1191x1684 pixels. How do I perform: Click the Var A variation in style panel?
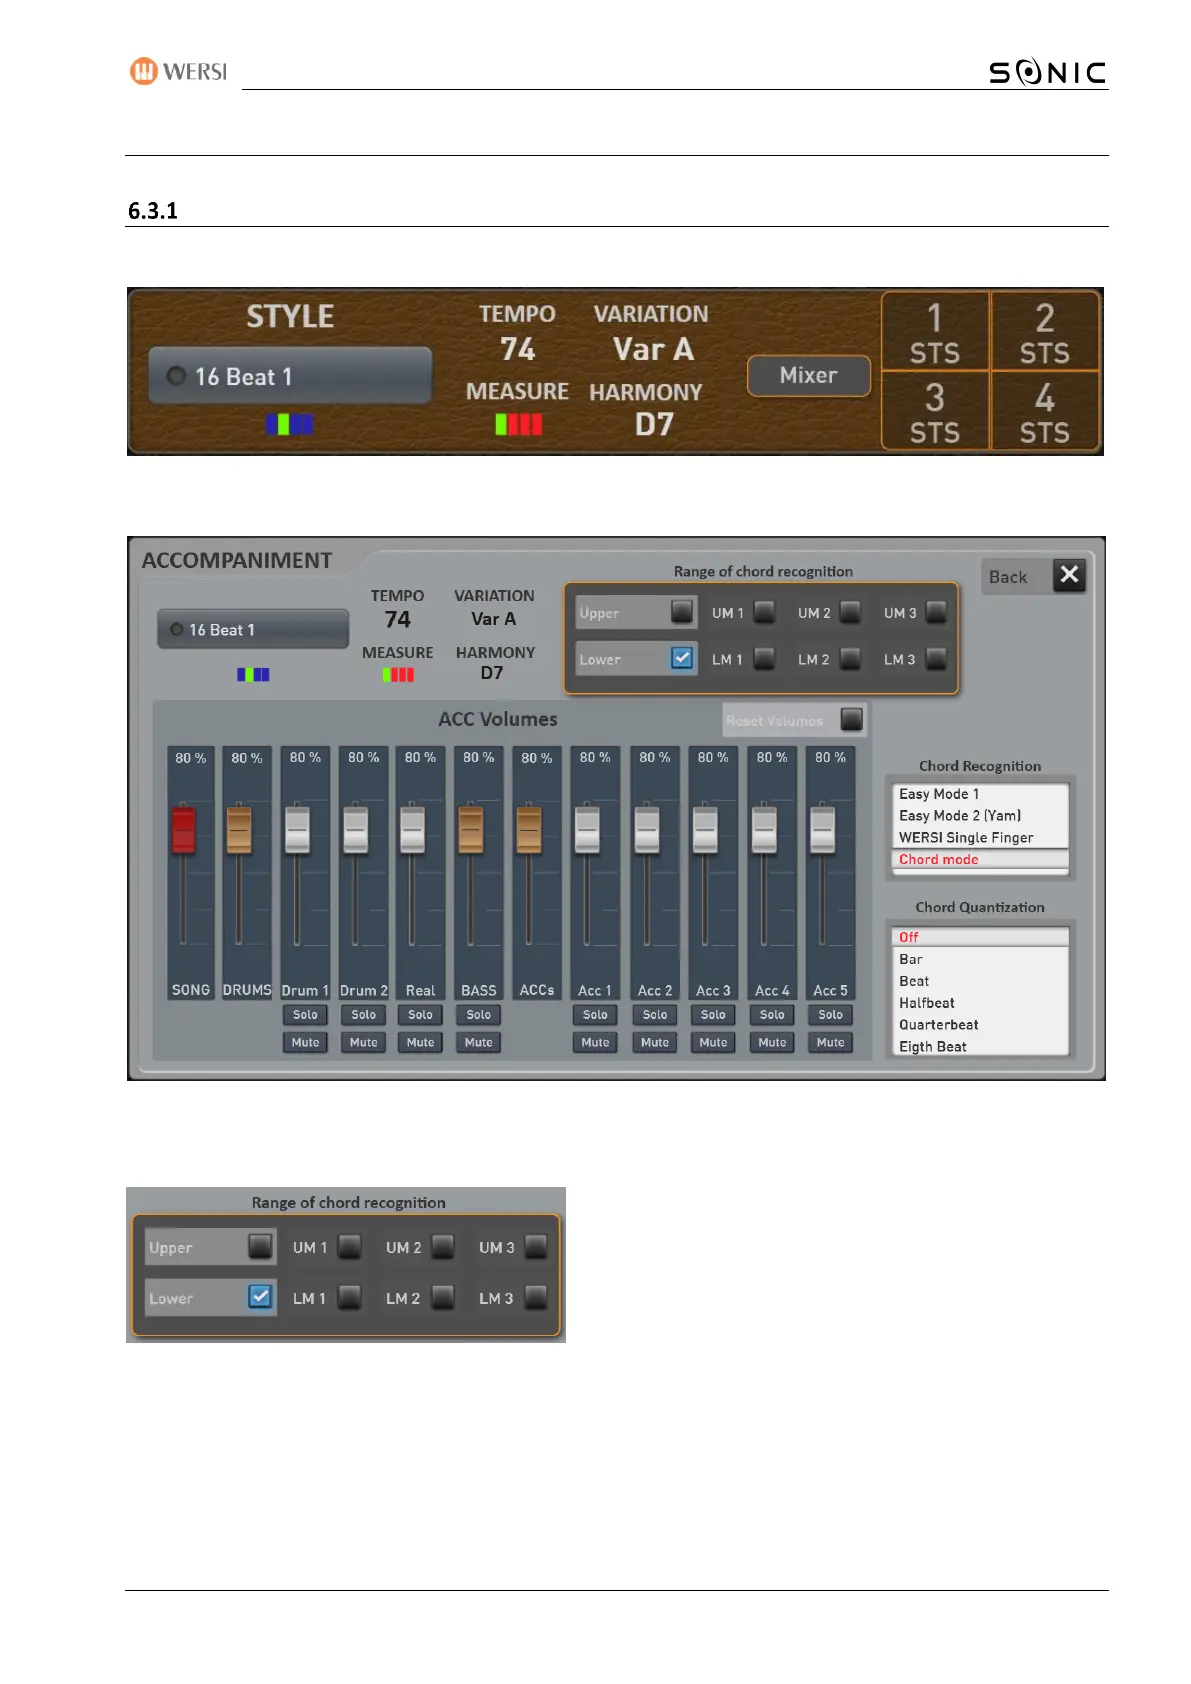653,349
